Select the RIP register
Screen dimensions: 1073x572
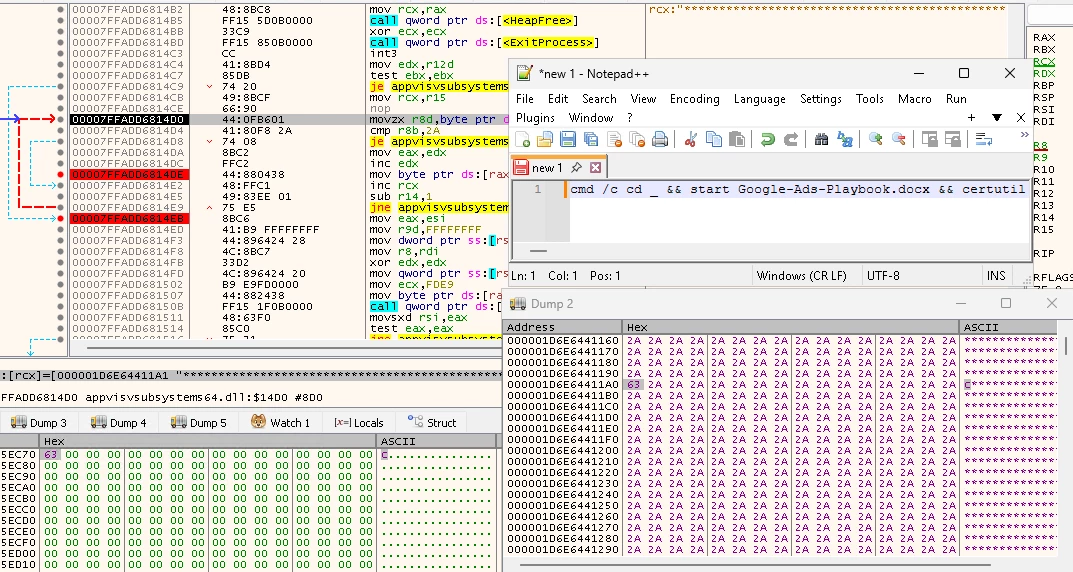(1043, 253)
